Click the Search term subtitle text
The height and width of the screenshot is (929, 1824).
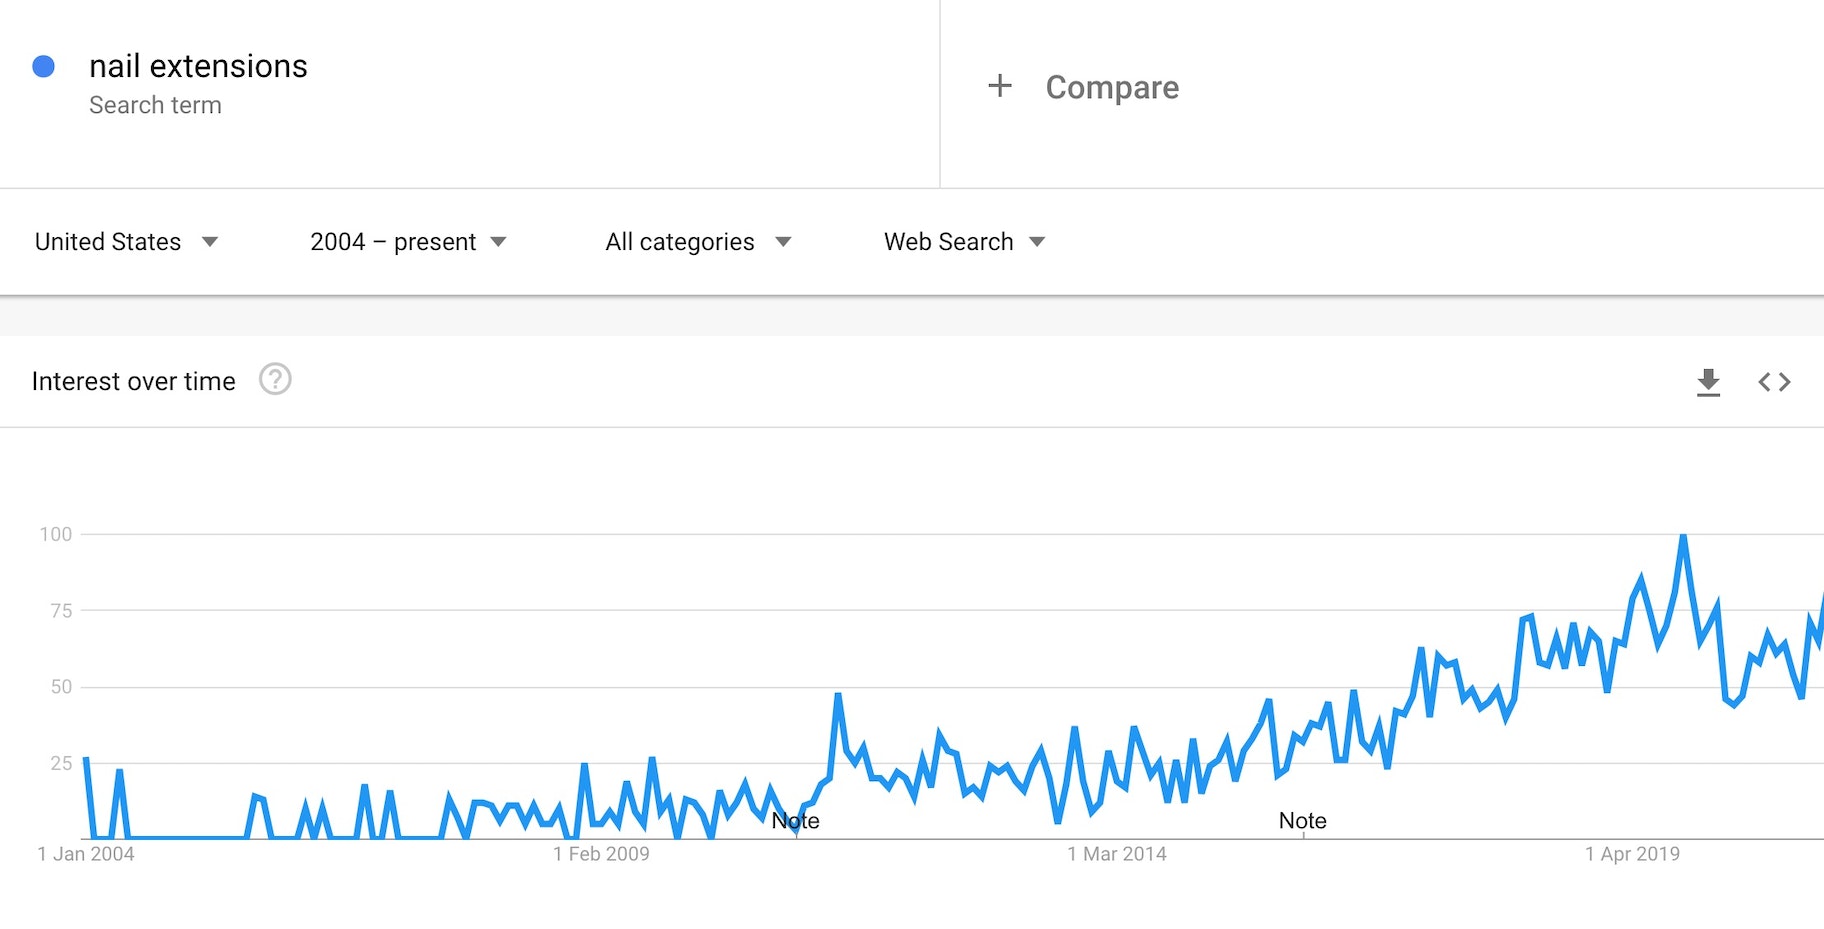point(155,105)
